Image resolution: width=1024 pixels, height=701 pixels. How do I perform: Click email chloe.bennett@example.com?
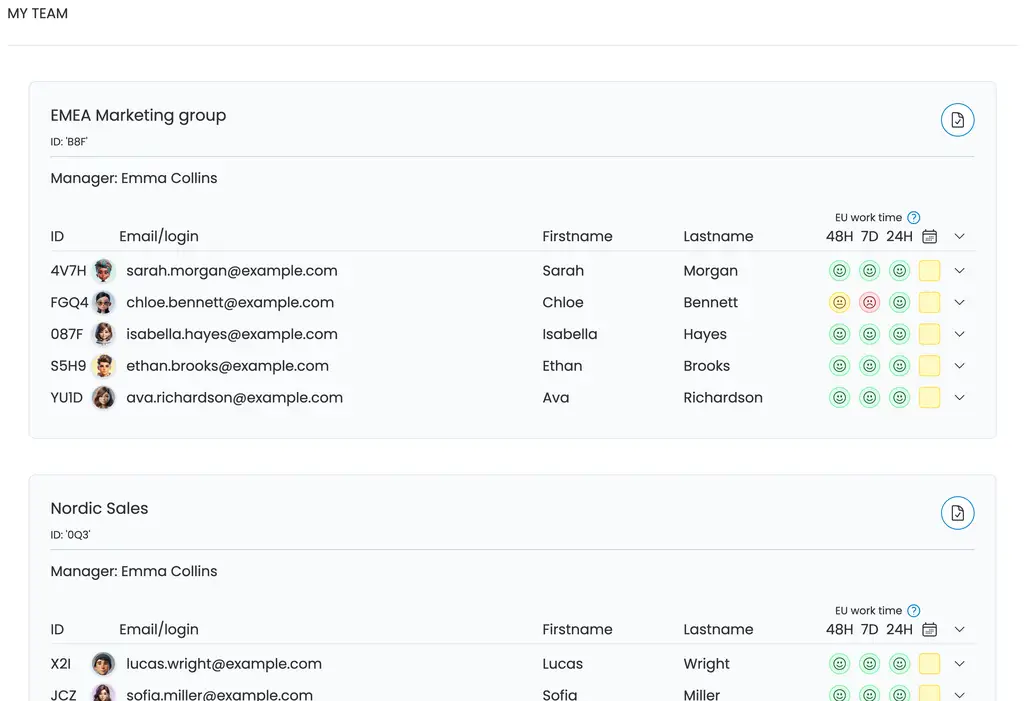pos(230,302)
